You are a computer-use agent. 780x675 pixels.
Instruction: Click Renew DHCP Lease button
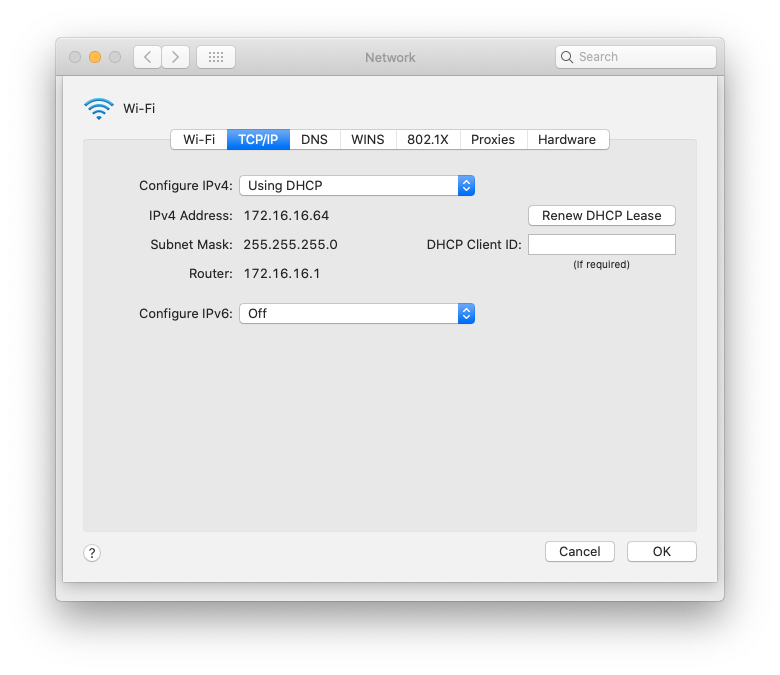[602, 215]
